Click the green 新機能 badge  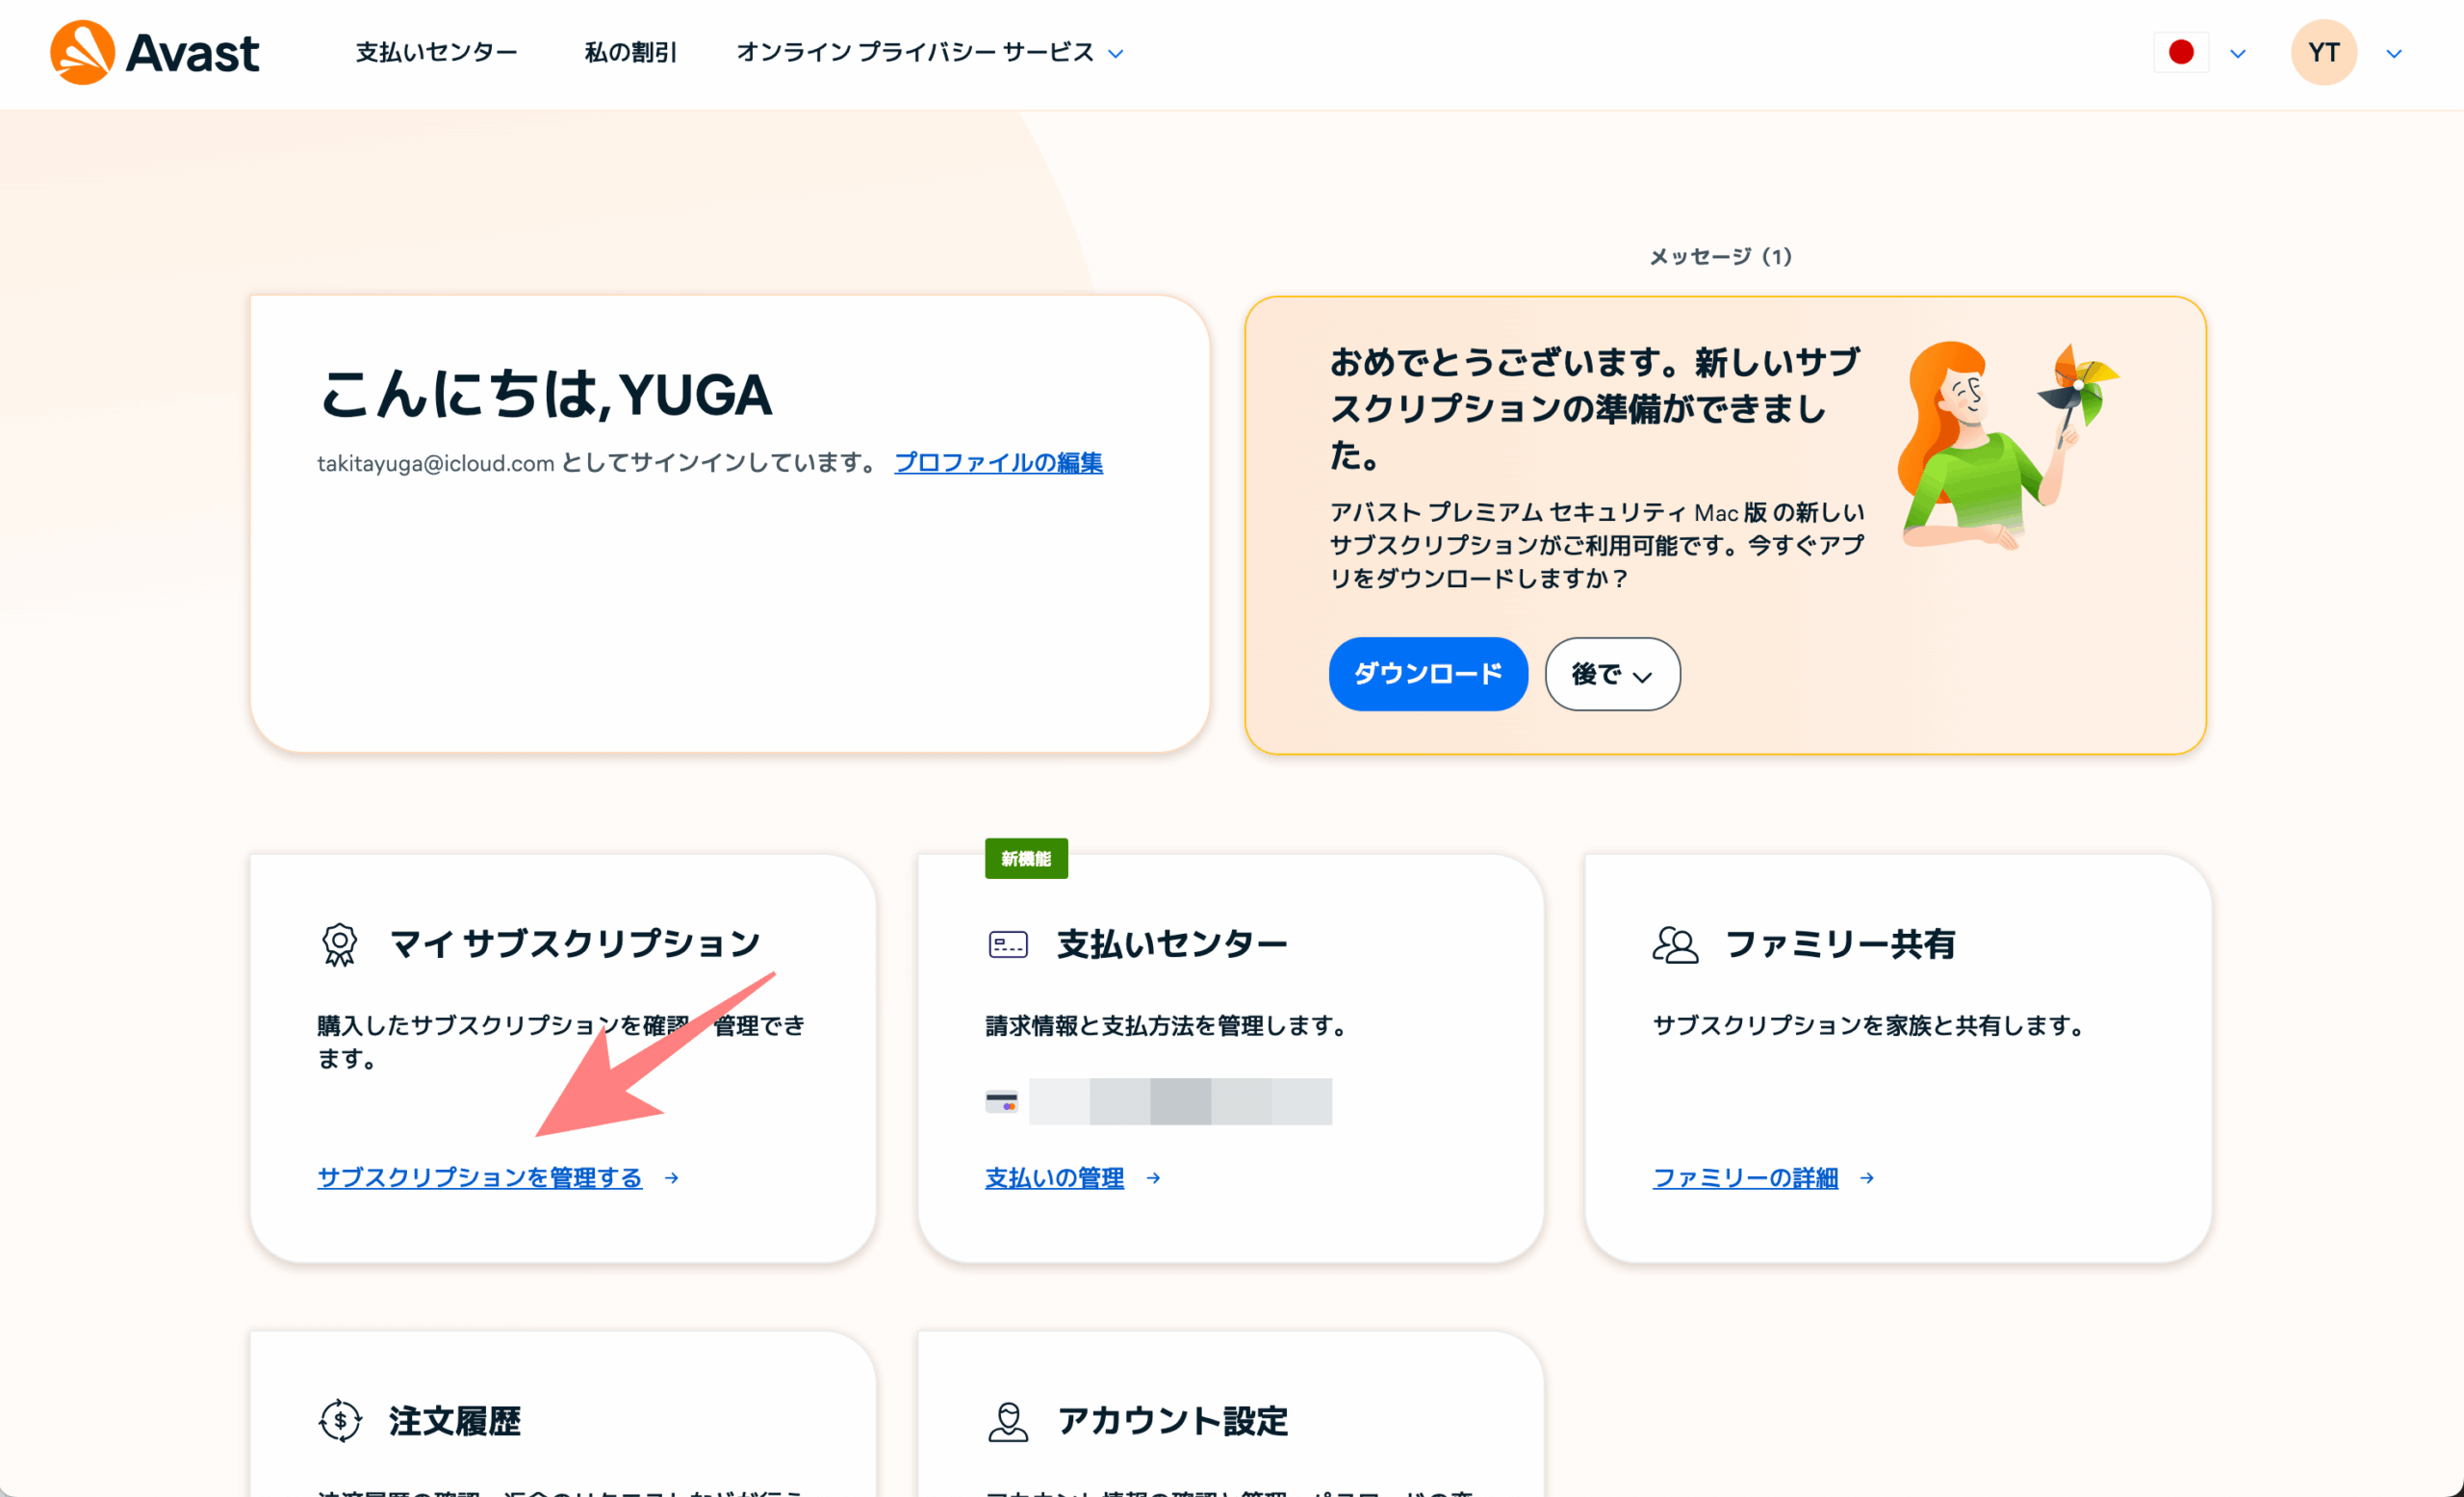coord(1026,859)
